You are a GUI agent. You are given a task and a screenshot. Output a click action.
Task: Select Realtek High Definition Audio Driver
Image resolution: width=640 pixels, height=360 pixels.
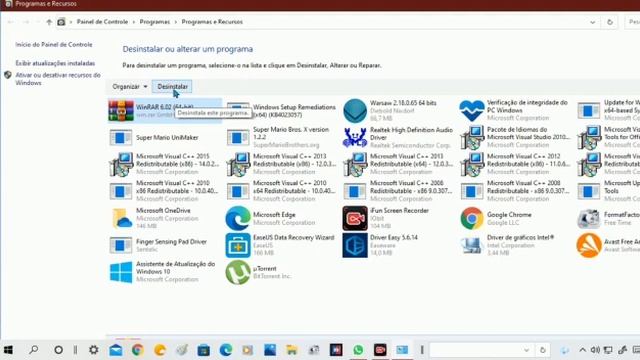point(399,138)
